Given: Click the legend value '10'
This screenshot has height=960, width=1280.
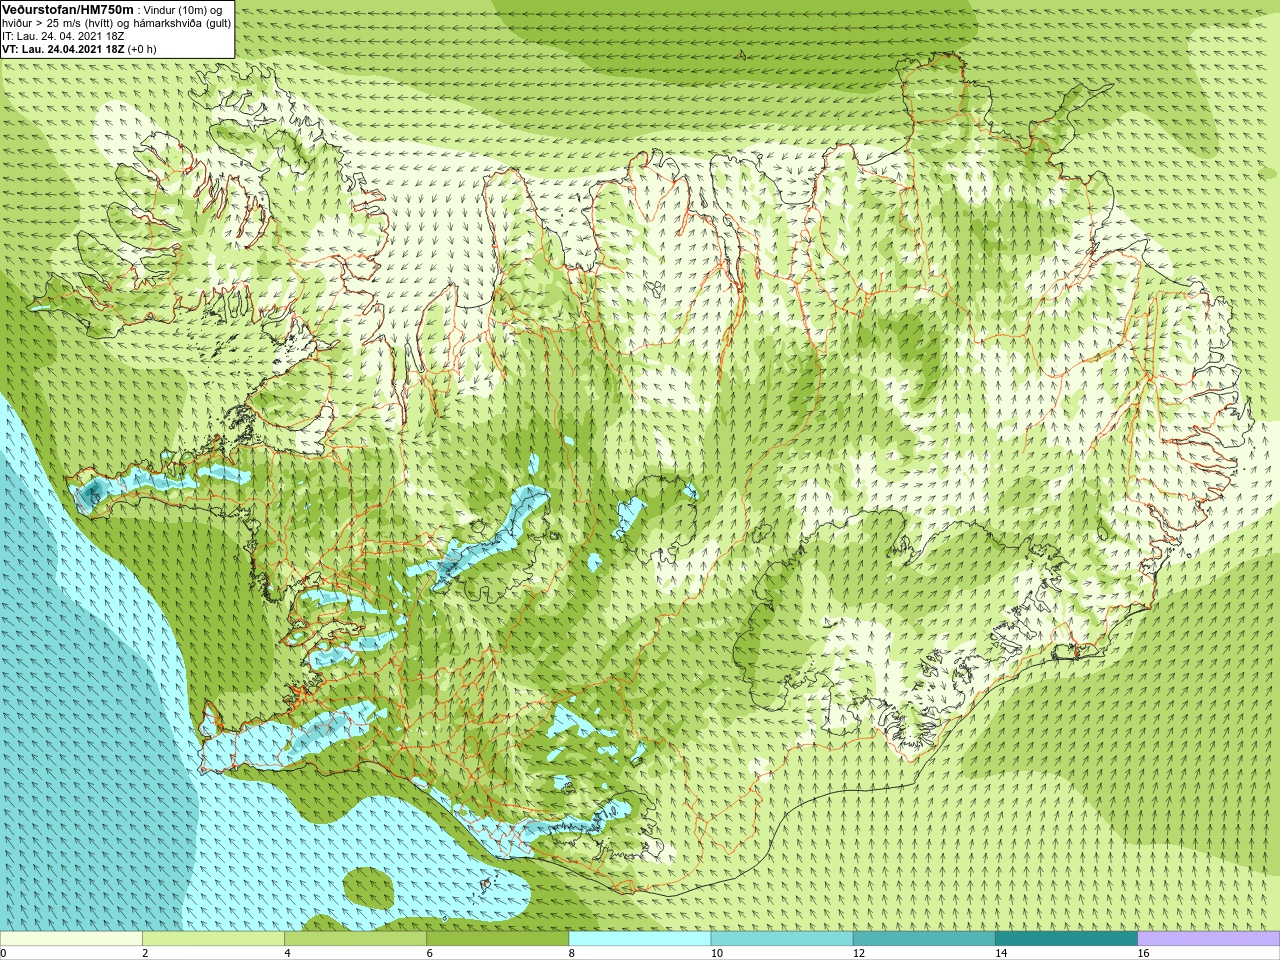Looking at the screenshot, I should click(x=717, y=953).
